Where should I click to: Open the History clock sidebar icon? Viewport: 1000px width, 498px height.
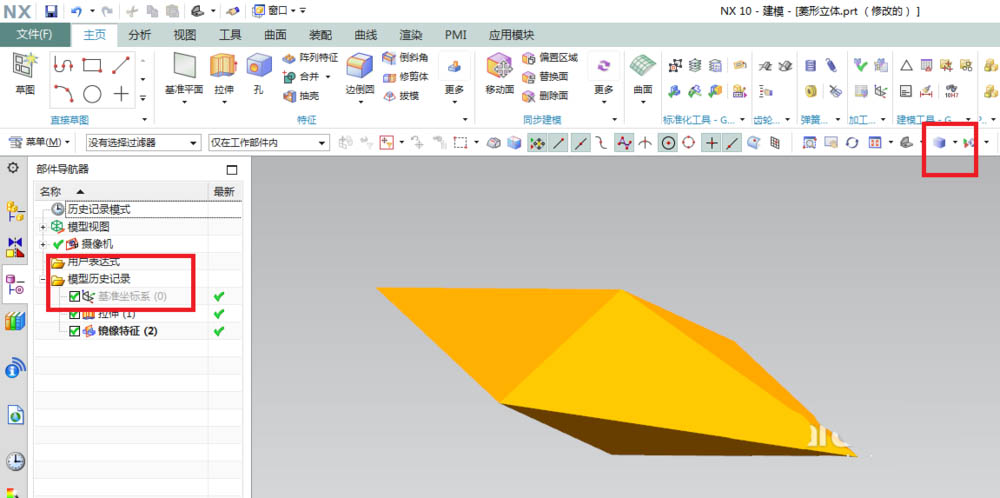click(15, 461)
